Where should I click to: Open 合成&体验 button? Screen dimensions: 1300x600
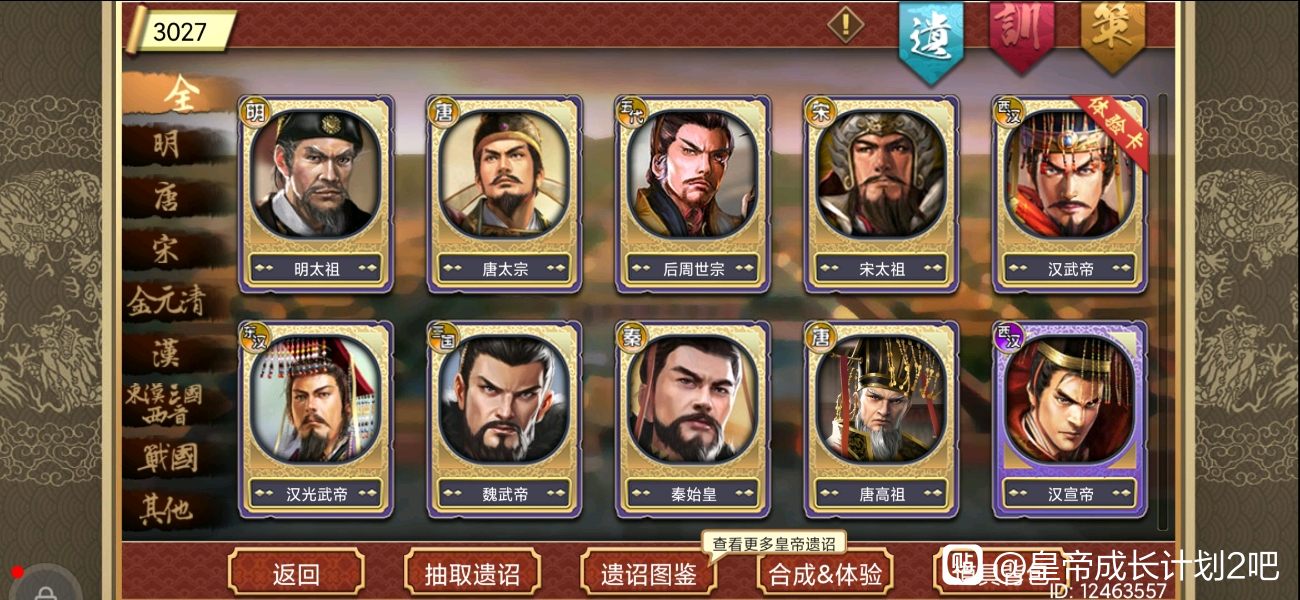(825, 574)
